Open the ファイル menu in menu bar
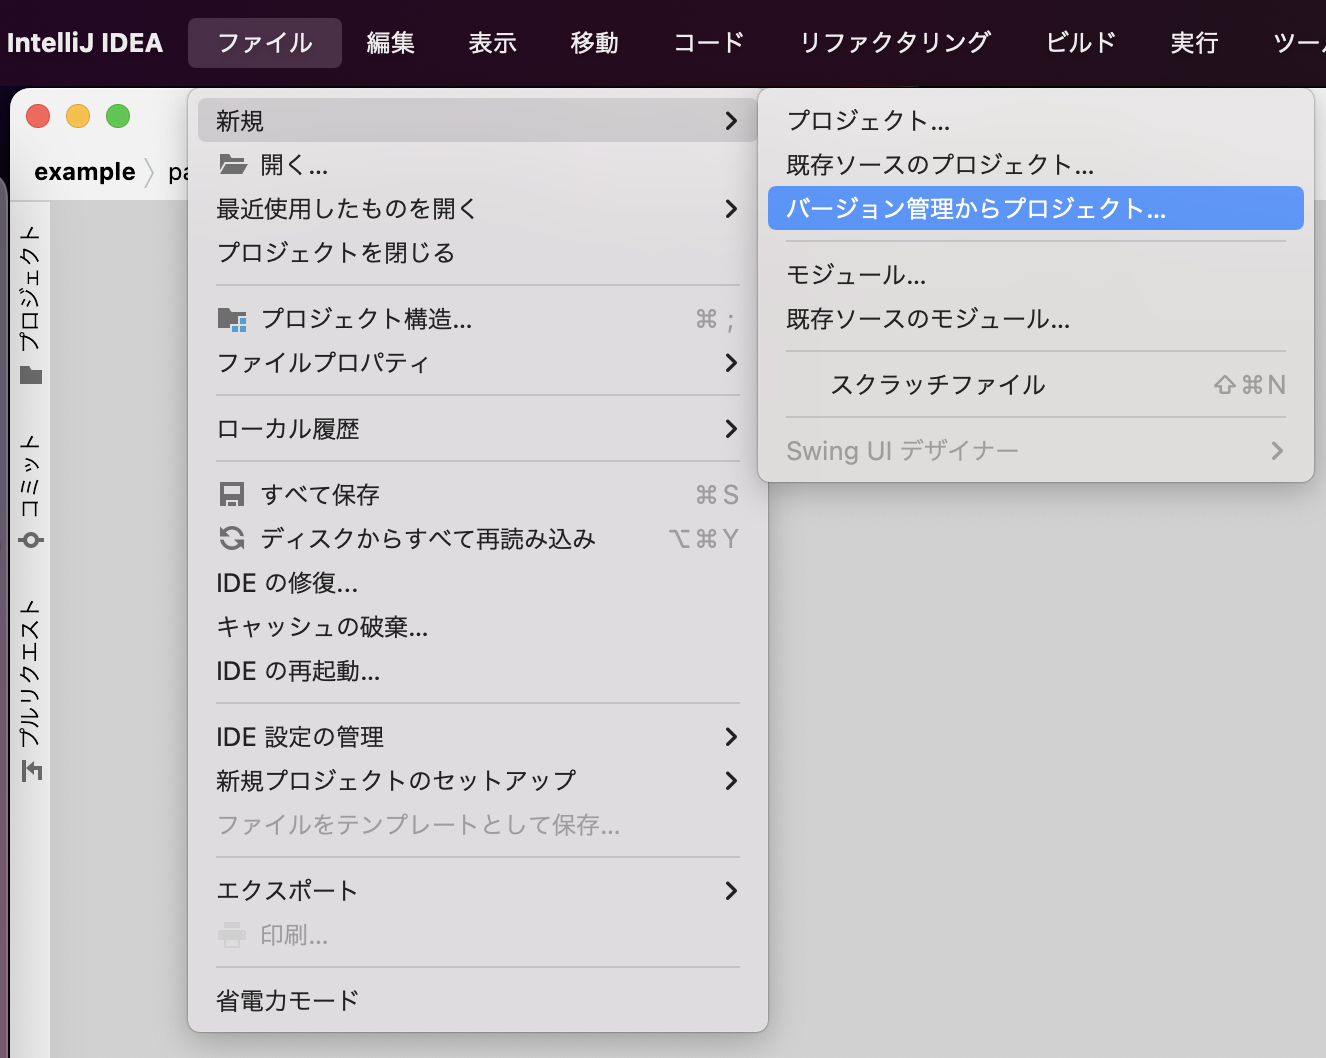 [265, 43]
